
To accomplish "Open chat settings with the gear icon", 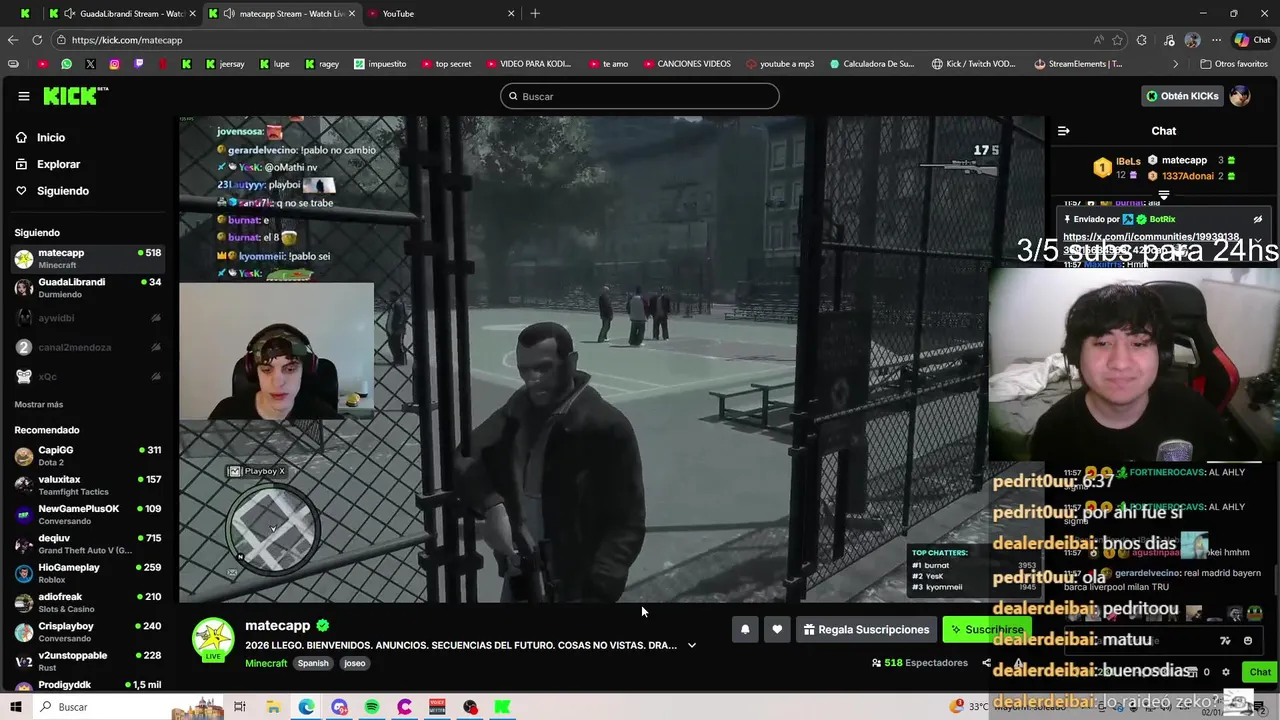I will click(x=1226, y=672).
